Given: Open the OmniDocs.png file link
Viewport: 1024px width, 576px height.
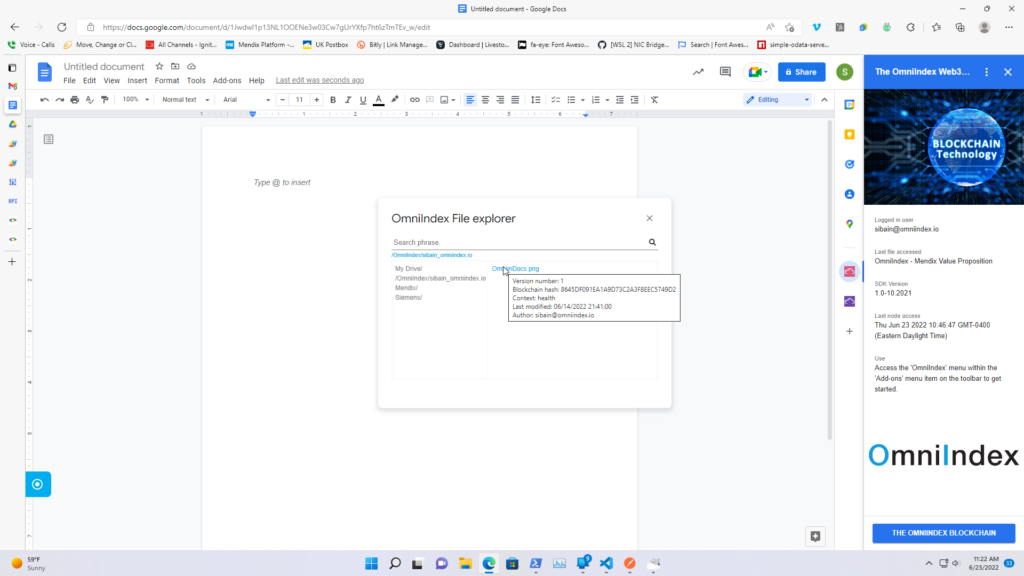Looking at the screenshot, I should 515,268.
